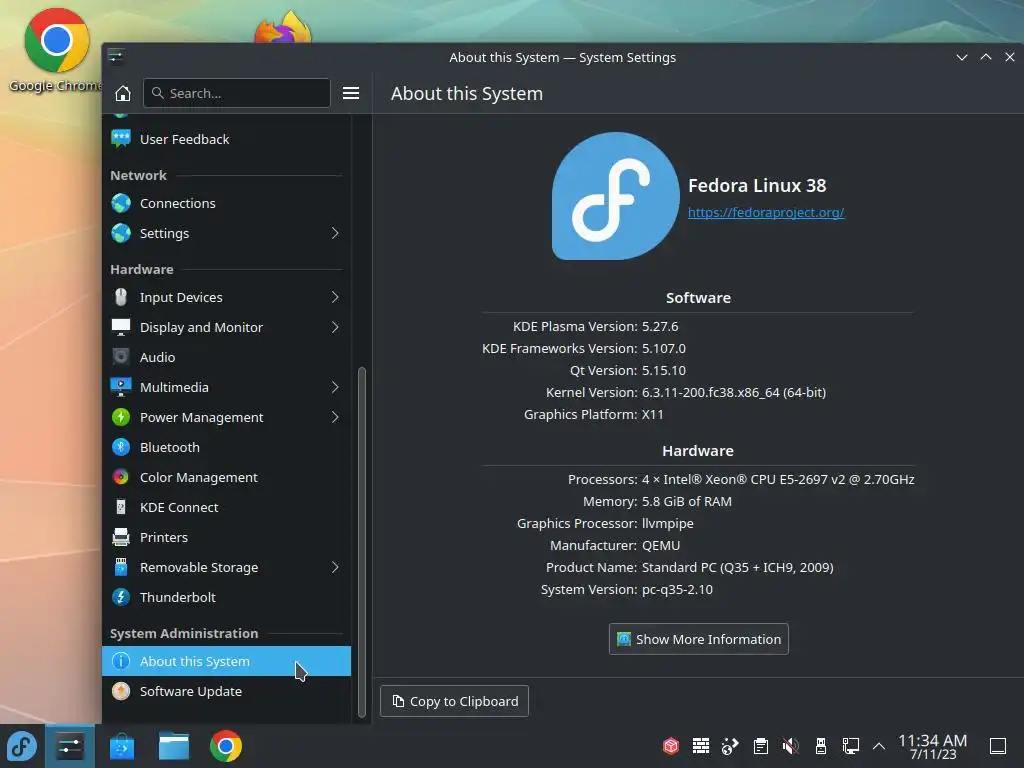The width and height of the screenshot is (1024, 768).
Task: Select the Bluetooth sidebar label
Action: pos(170,447)
